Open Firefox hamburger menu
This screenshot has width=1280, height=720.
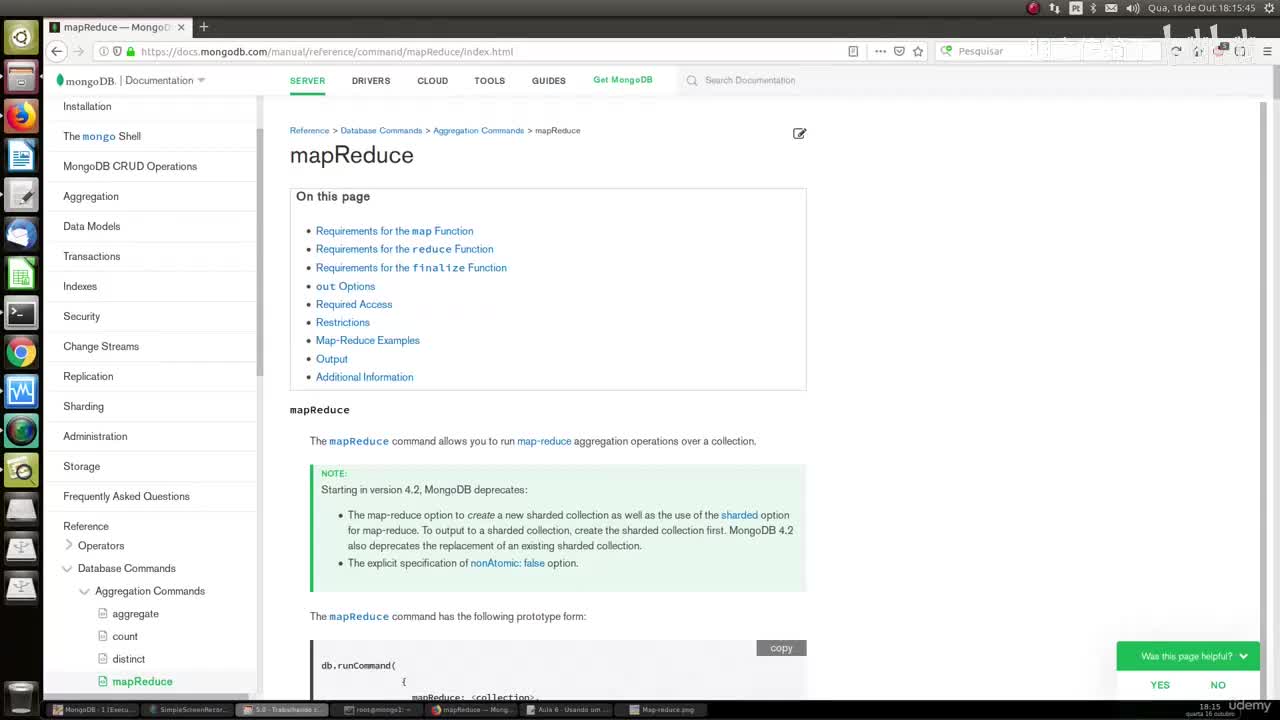tap(1267, 51)
